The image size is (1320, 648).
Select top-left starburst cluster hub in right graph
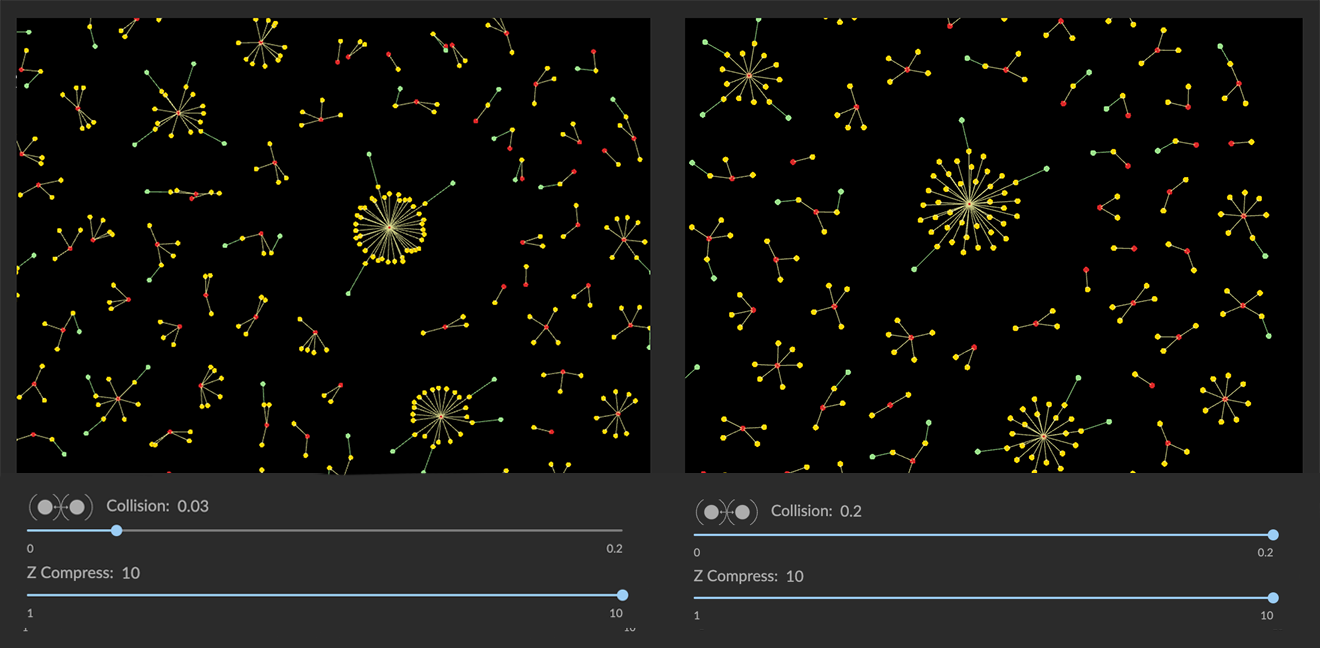(x=748, y=75)
